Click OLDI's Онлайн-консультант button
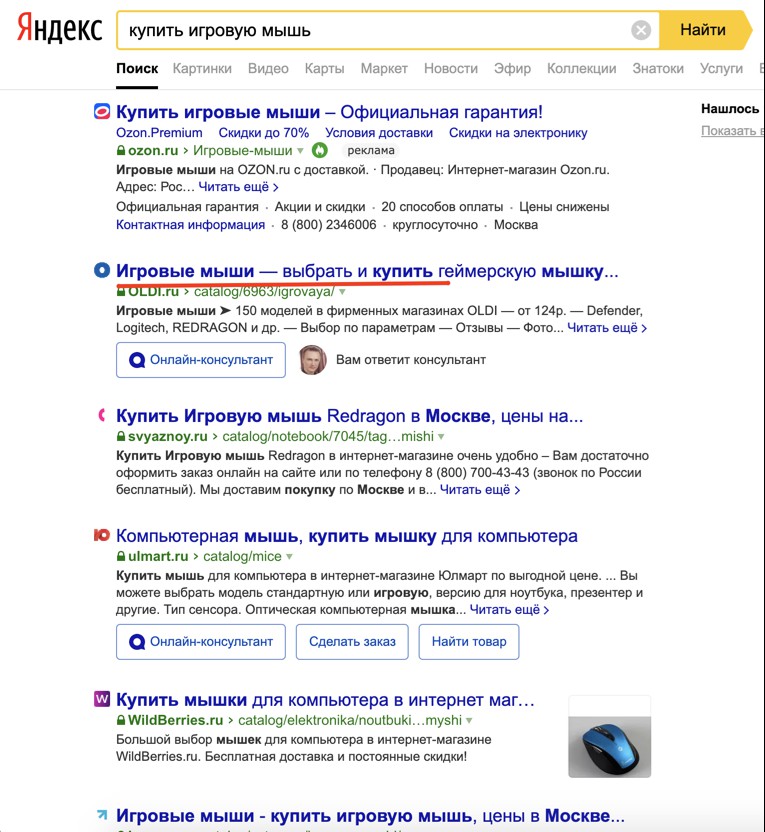The width and height of the screenshot is (765, 832). tap(201, 360)
